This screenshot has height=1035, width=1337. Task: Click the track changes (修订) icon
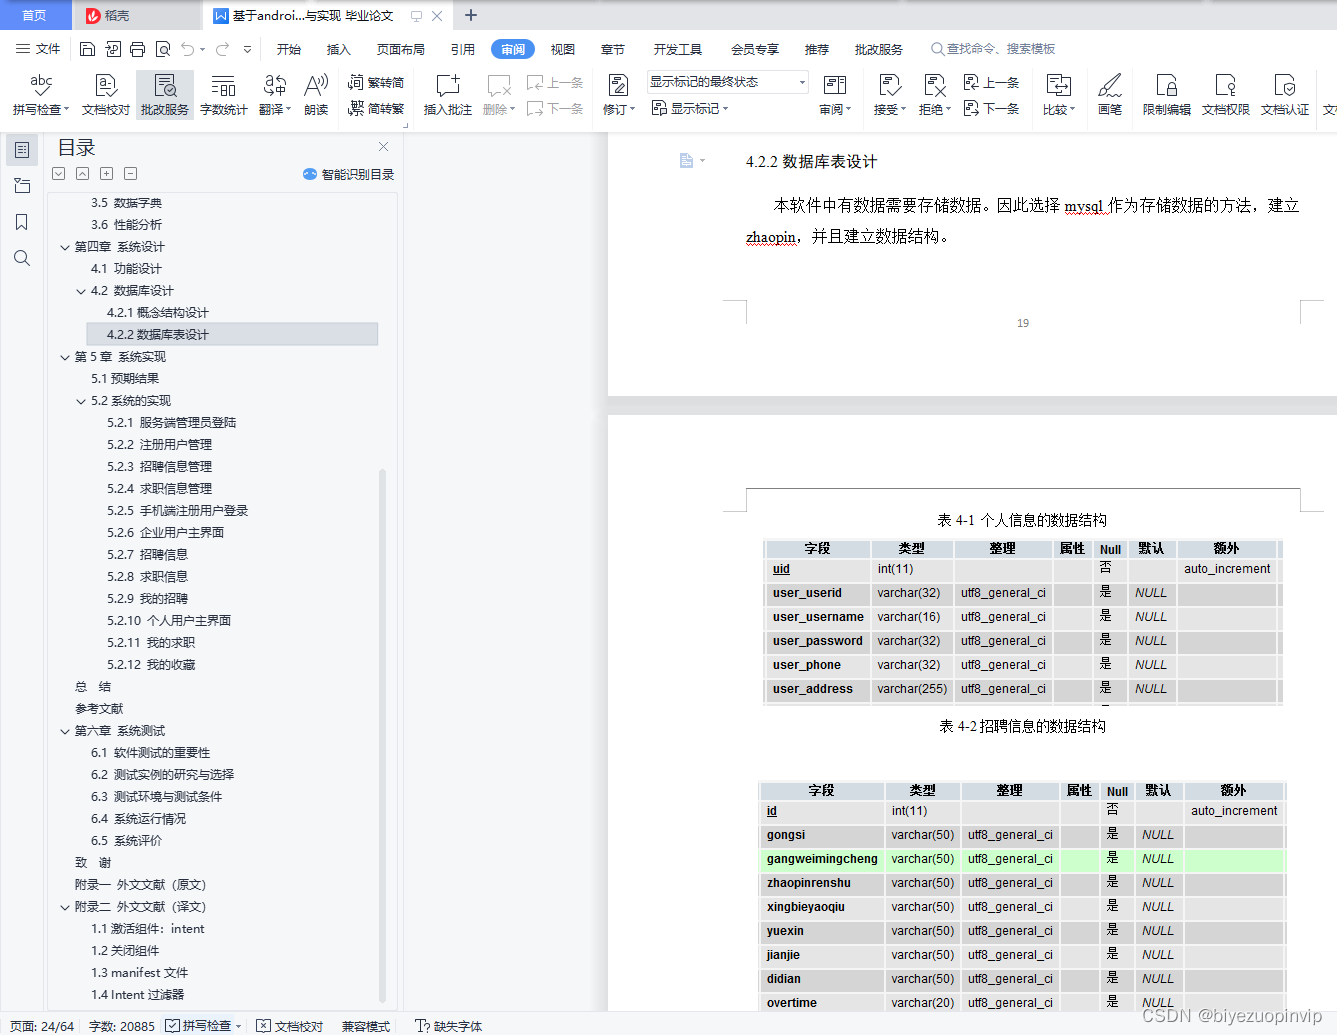pyautogui.click(x=619, y=95)
